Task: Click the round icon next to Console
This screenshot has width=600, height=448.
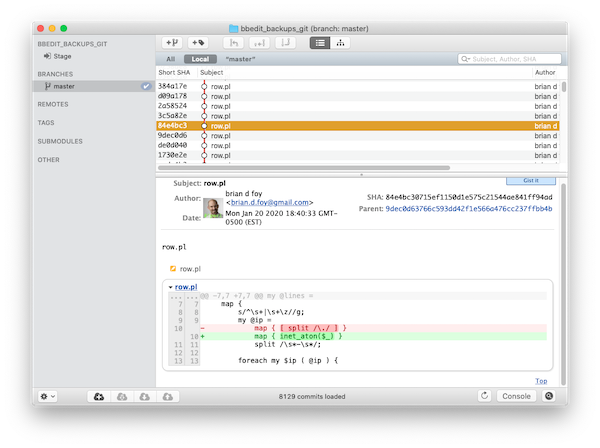Action: (549, 396)
